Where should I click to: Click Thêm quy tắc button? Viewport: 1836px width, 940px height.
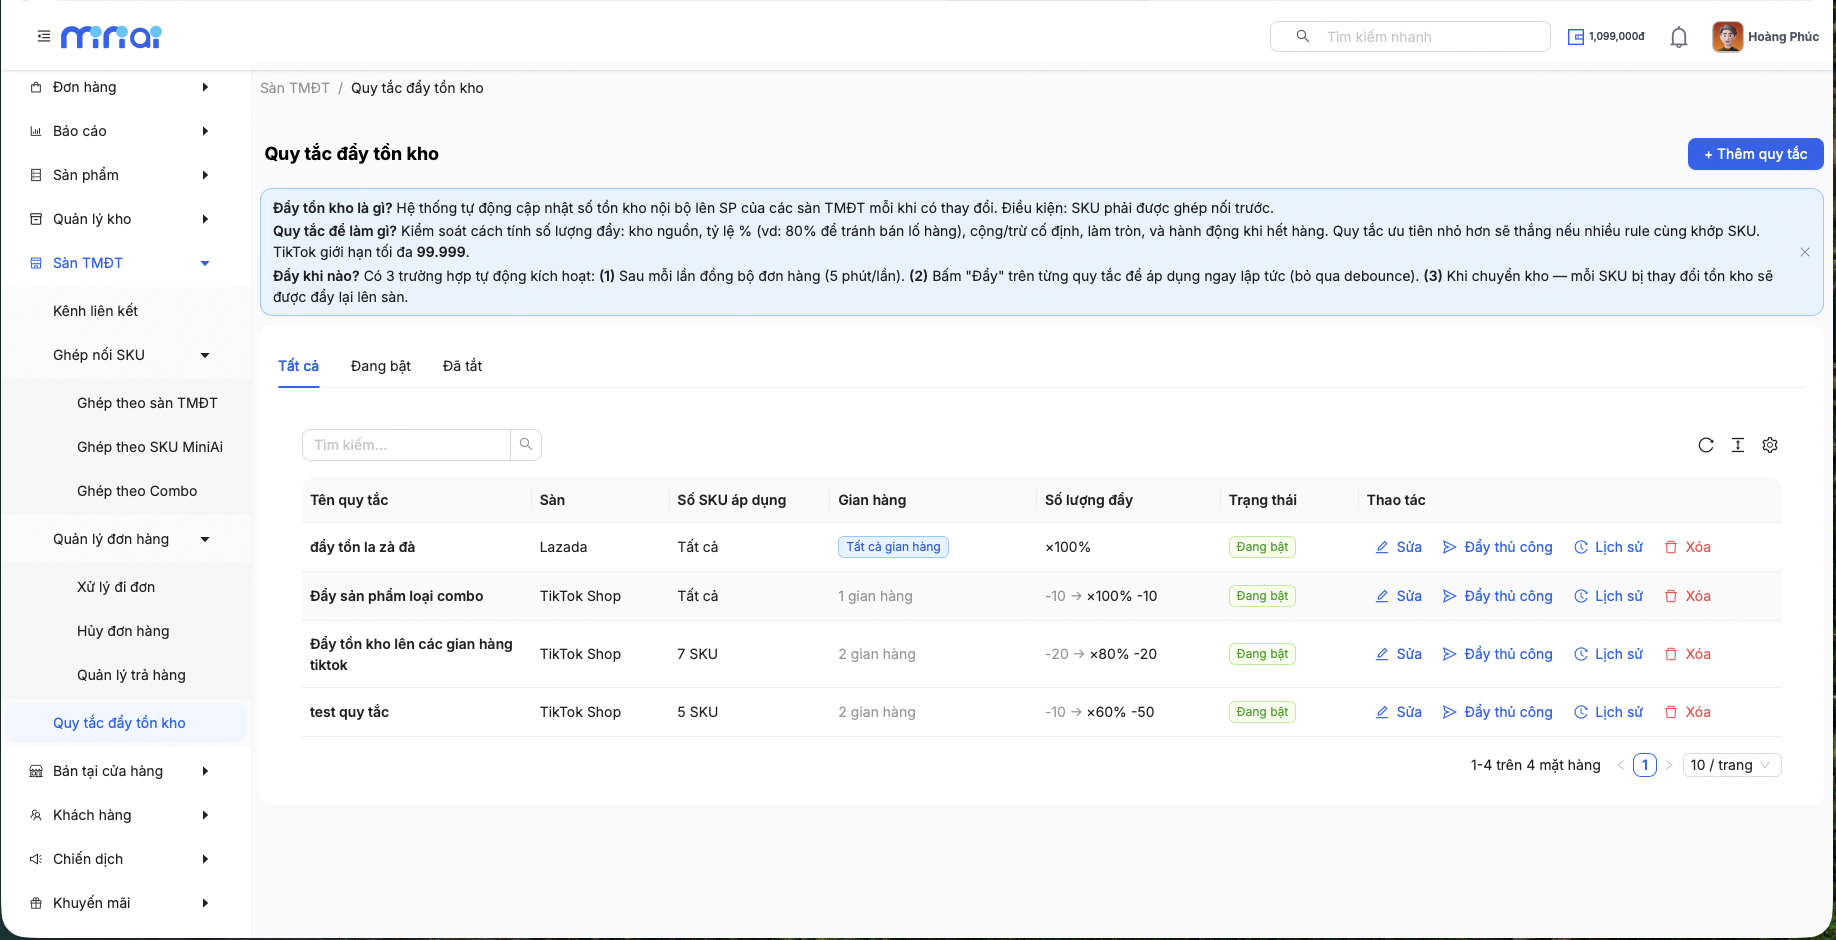(x=1756, y=154)
